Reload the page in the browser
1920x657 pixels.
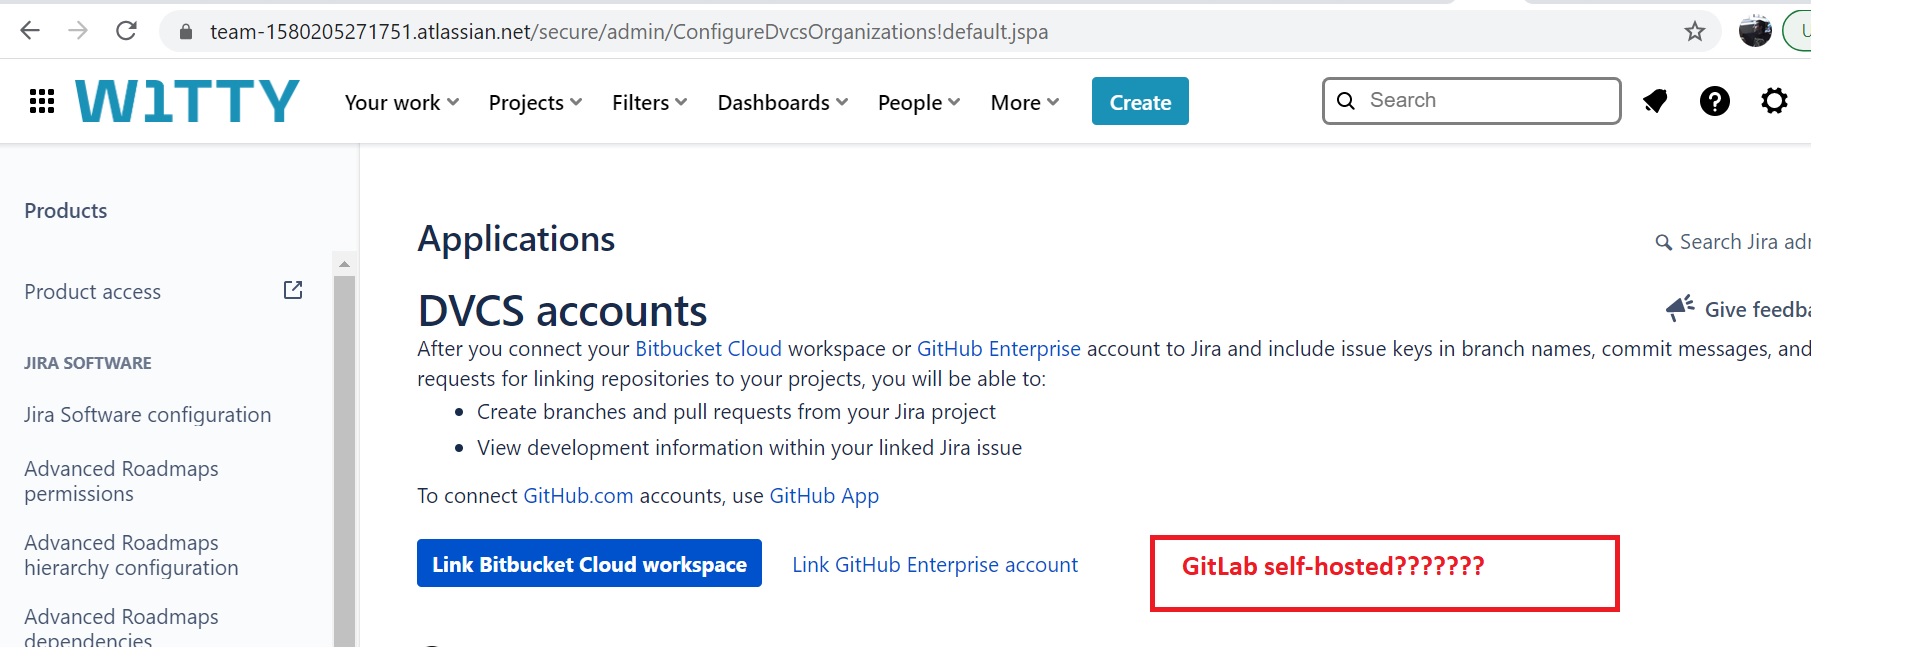[126, 31]
